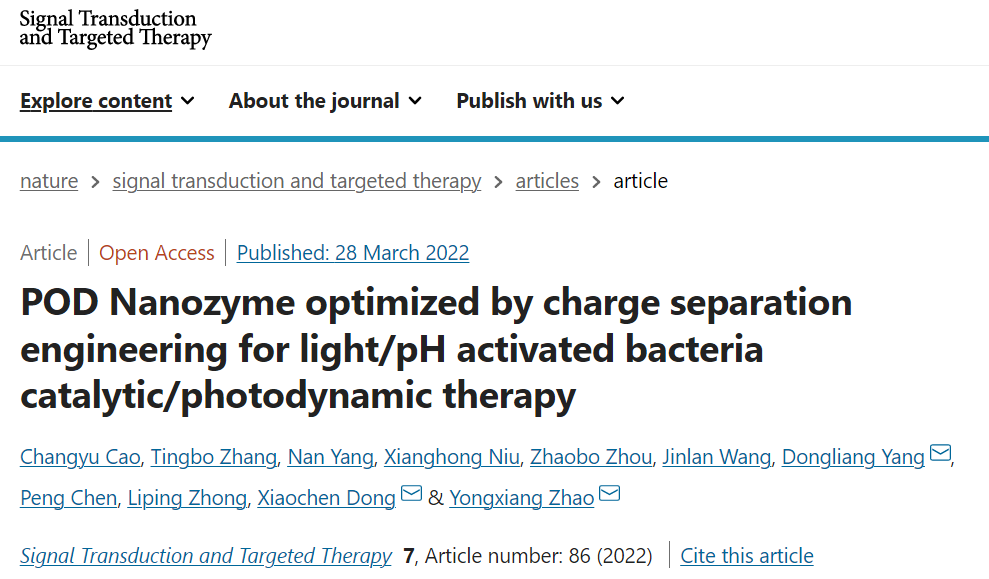Open the articles breadcrumb link

(547, 181)
